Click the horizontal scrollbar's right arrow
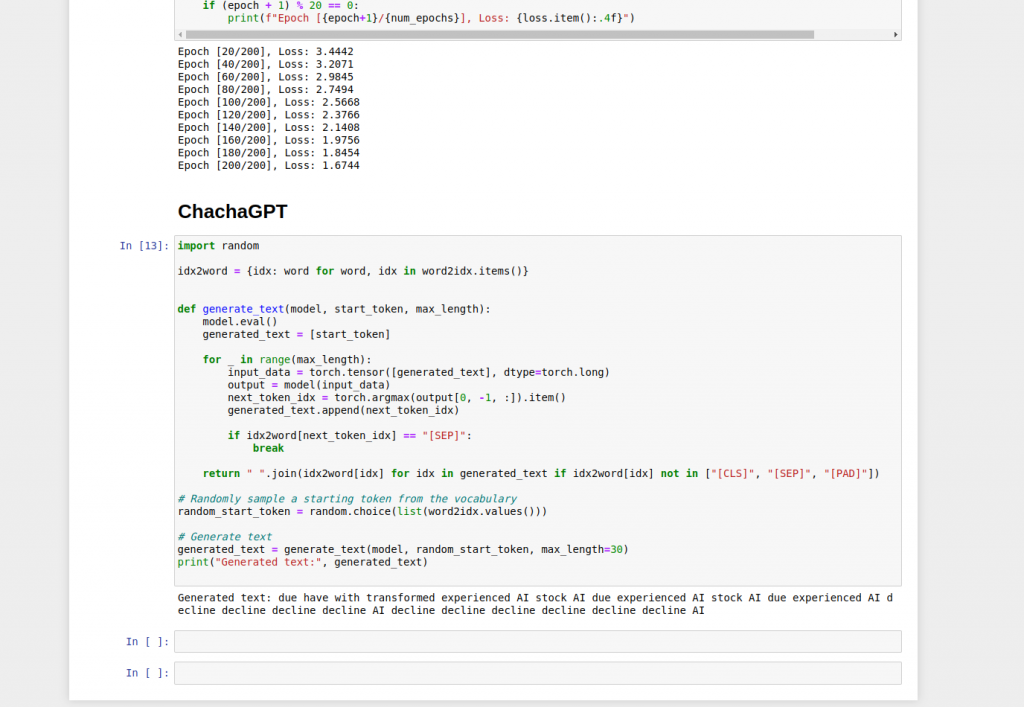This screenshot has width=1024, height=707. tap(896, 34)
